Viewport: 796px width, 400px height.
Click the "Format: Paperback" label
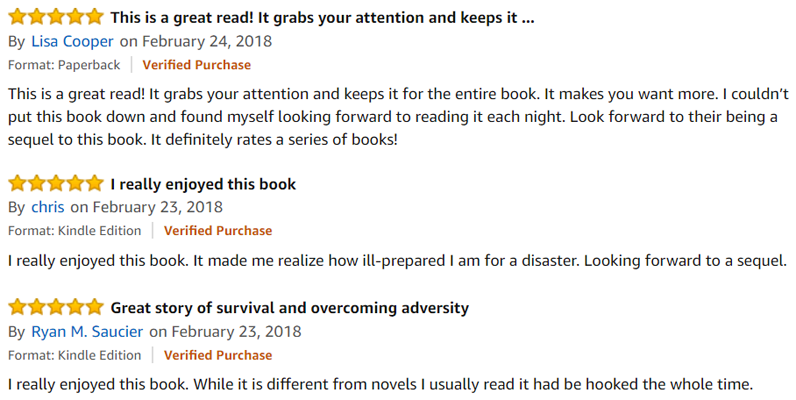point(64,65)
